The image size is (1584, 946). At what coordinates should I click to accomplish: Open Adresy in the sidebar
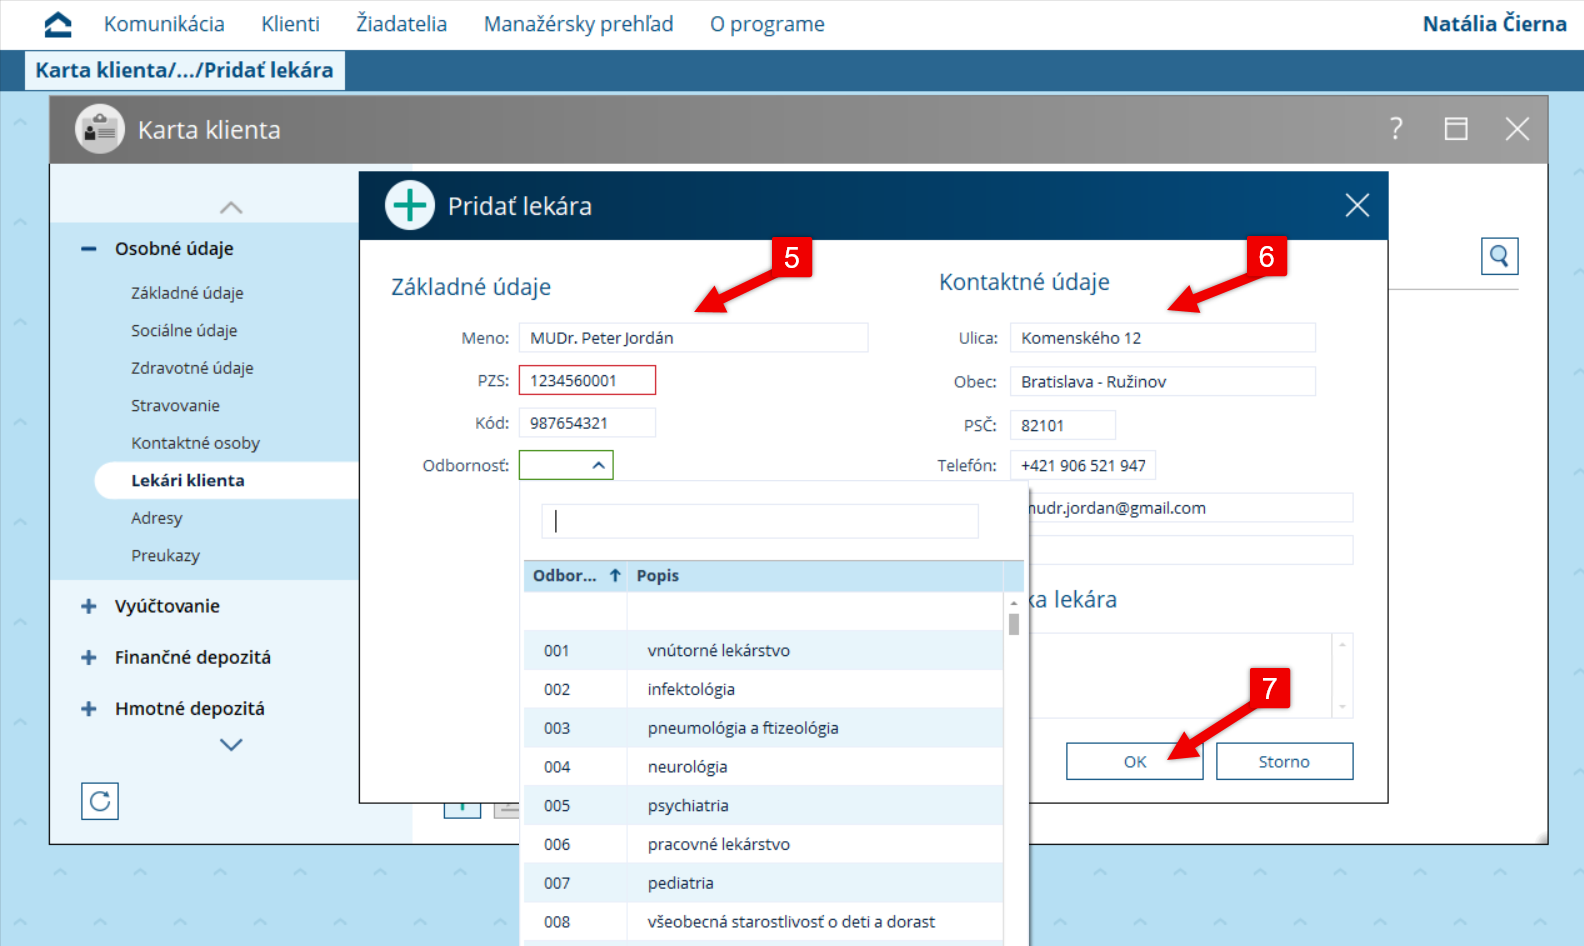tap(157, 518)
